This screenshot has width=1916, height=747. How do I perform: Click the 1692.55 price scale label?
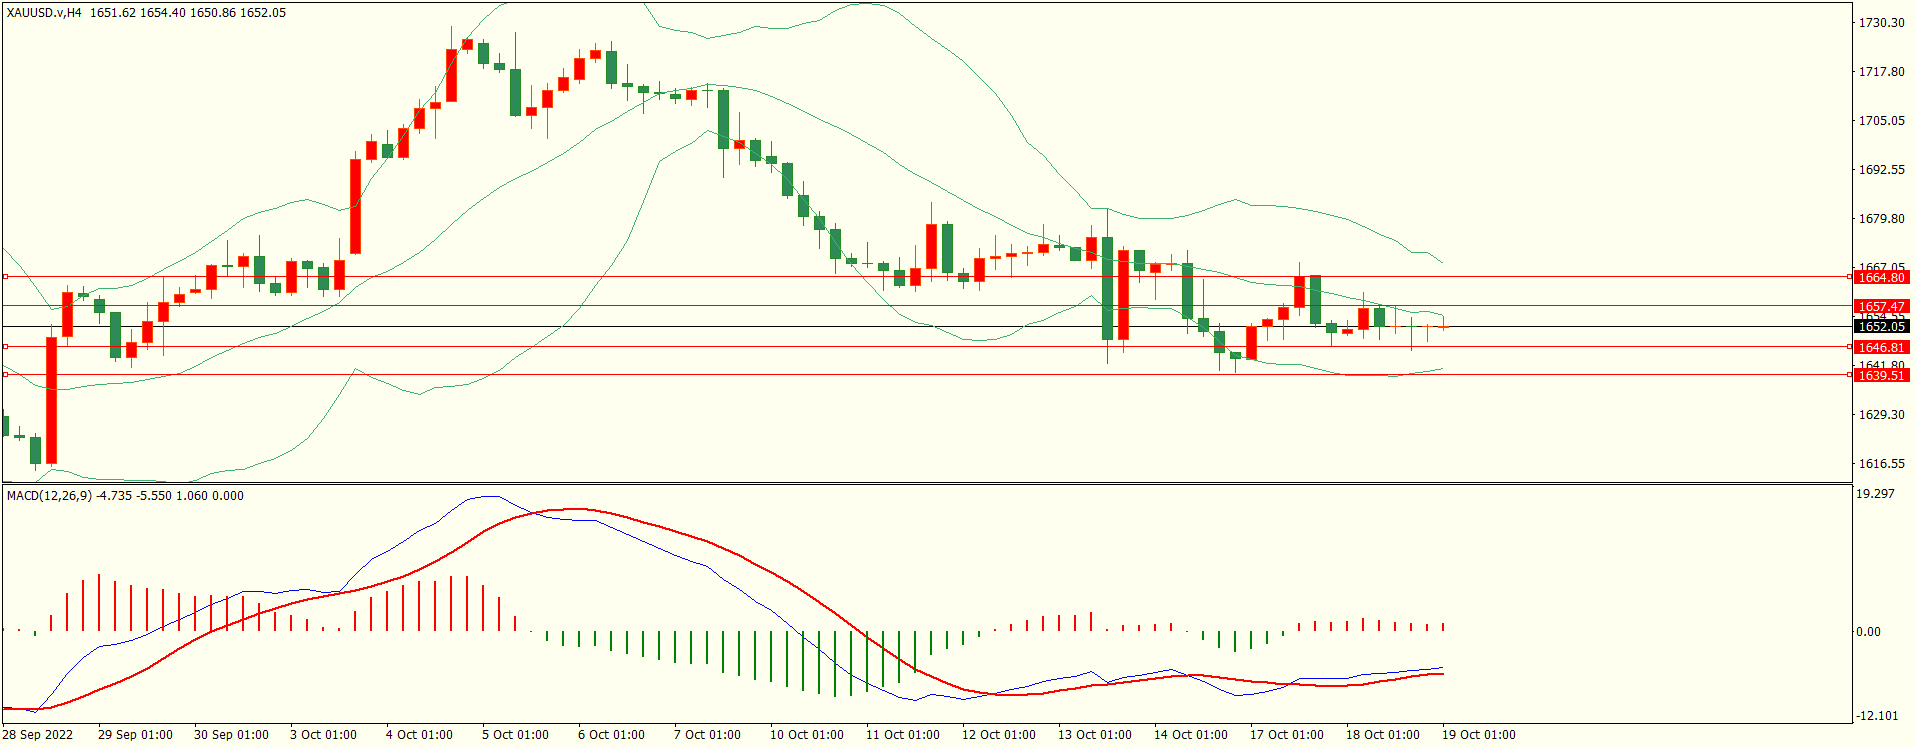pos(1881,169)
